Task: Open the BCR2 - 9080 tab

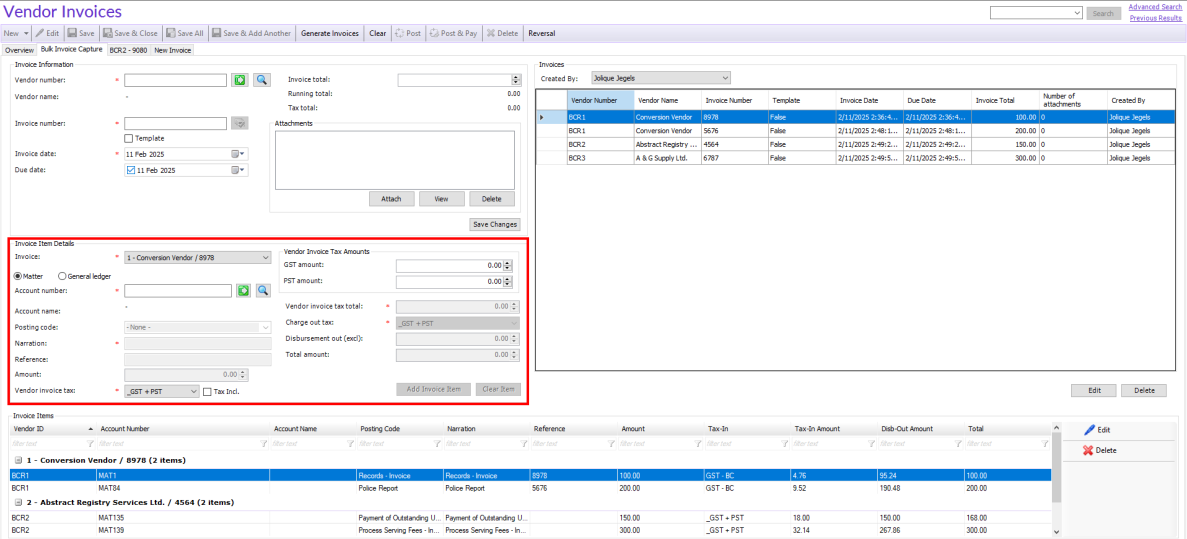Action: pyautogui.click(x=128, y=50)
